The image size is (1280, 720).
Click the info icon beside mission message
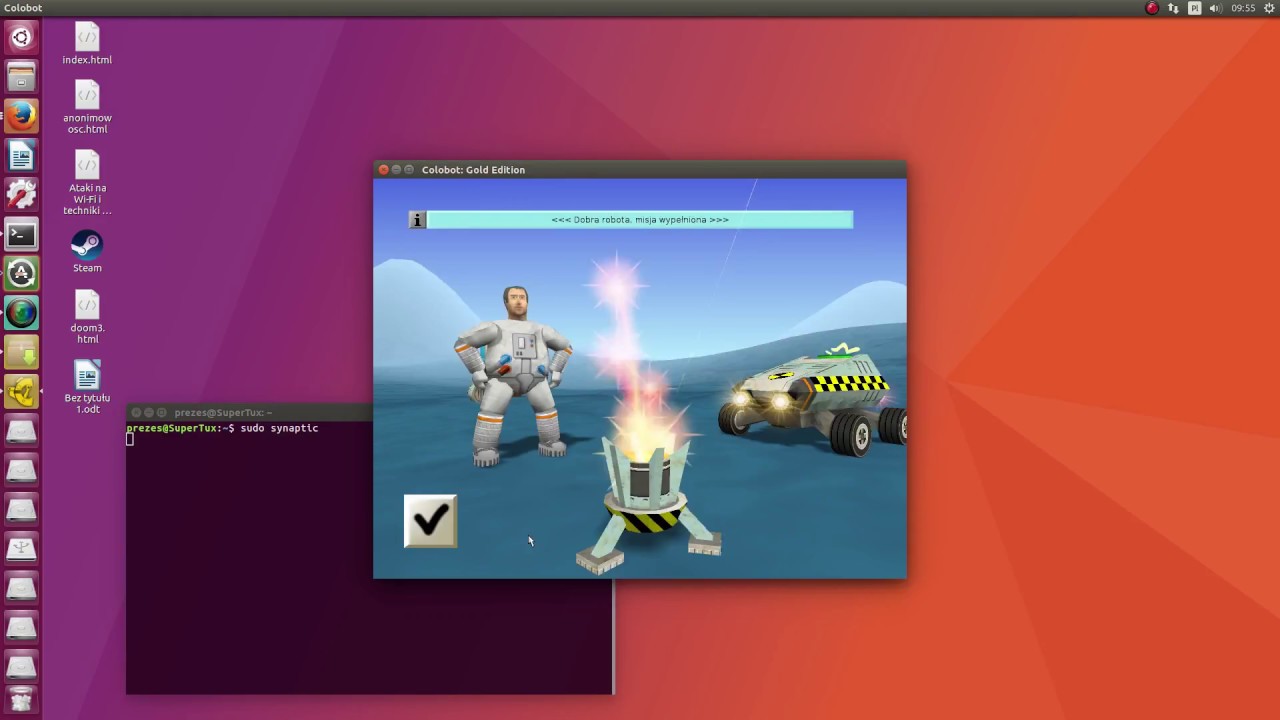(418, 220)
